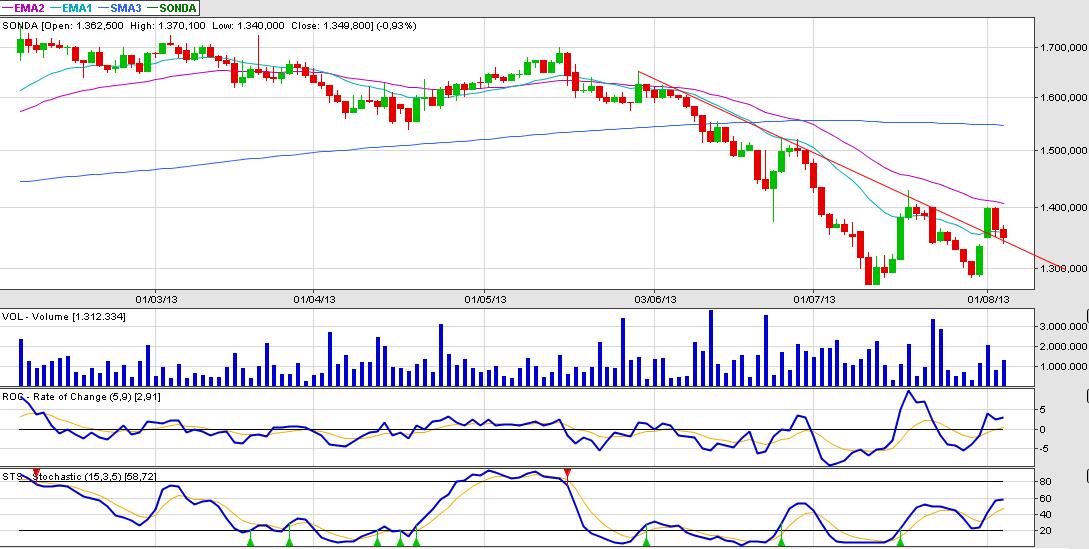The height and width of the screenshot is (549, 1089).
Task: Click the red sell marker near mid-May on Stochastic
Action: point(567,471)
